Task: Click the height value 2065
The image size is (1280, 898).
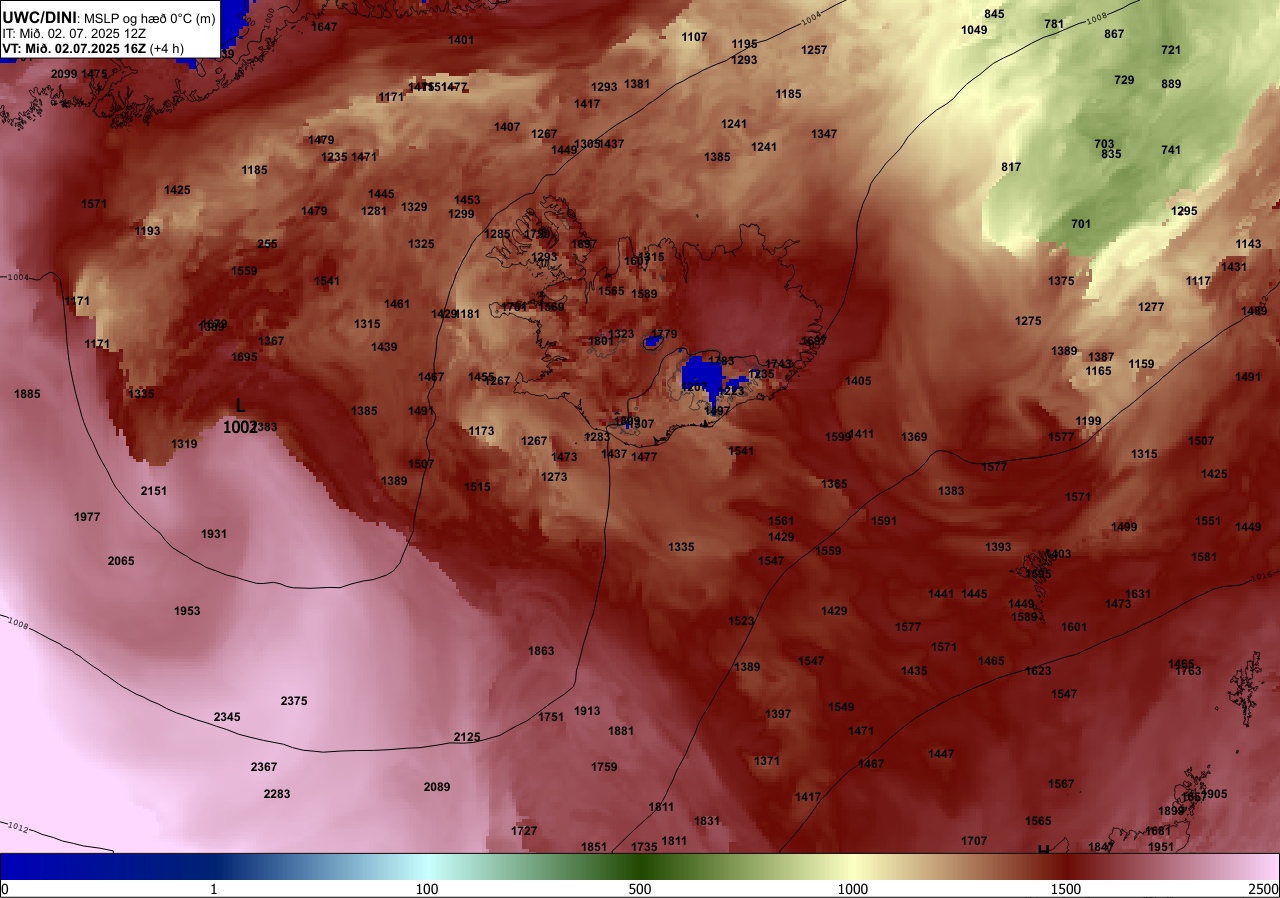Action: pyautogui.click(x=121, y=561)
